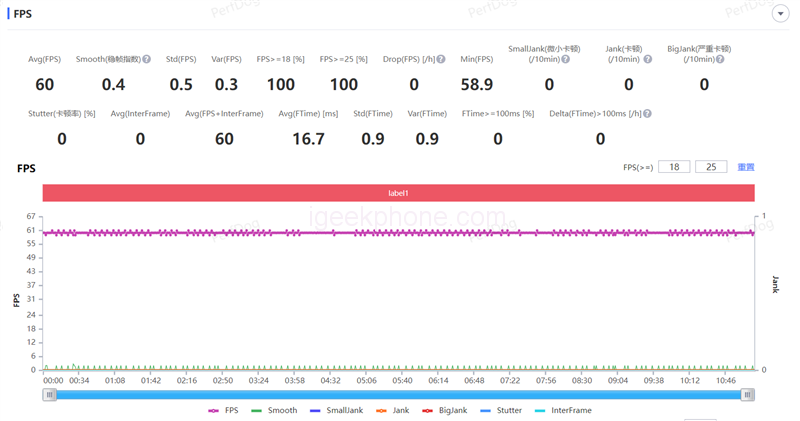Click the blue 重置 reset link
Image resolution: width=800 pixels, height=421 pixels.
click(x=746, y=167)
